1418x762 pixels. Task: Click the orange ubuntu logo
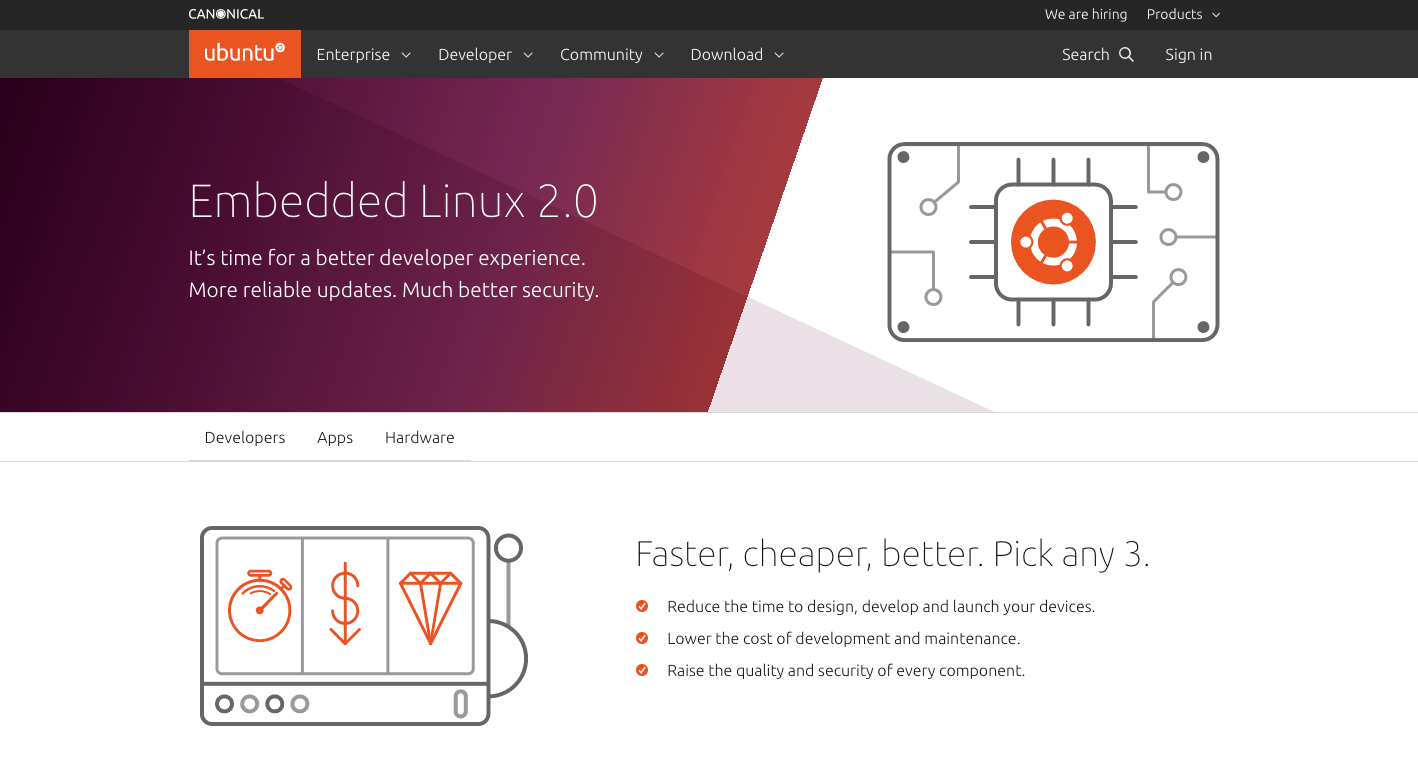tap(245, 54)
